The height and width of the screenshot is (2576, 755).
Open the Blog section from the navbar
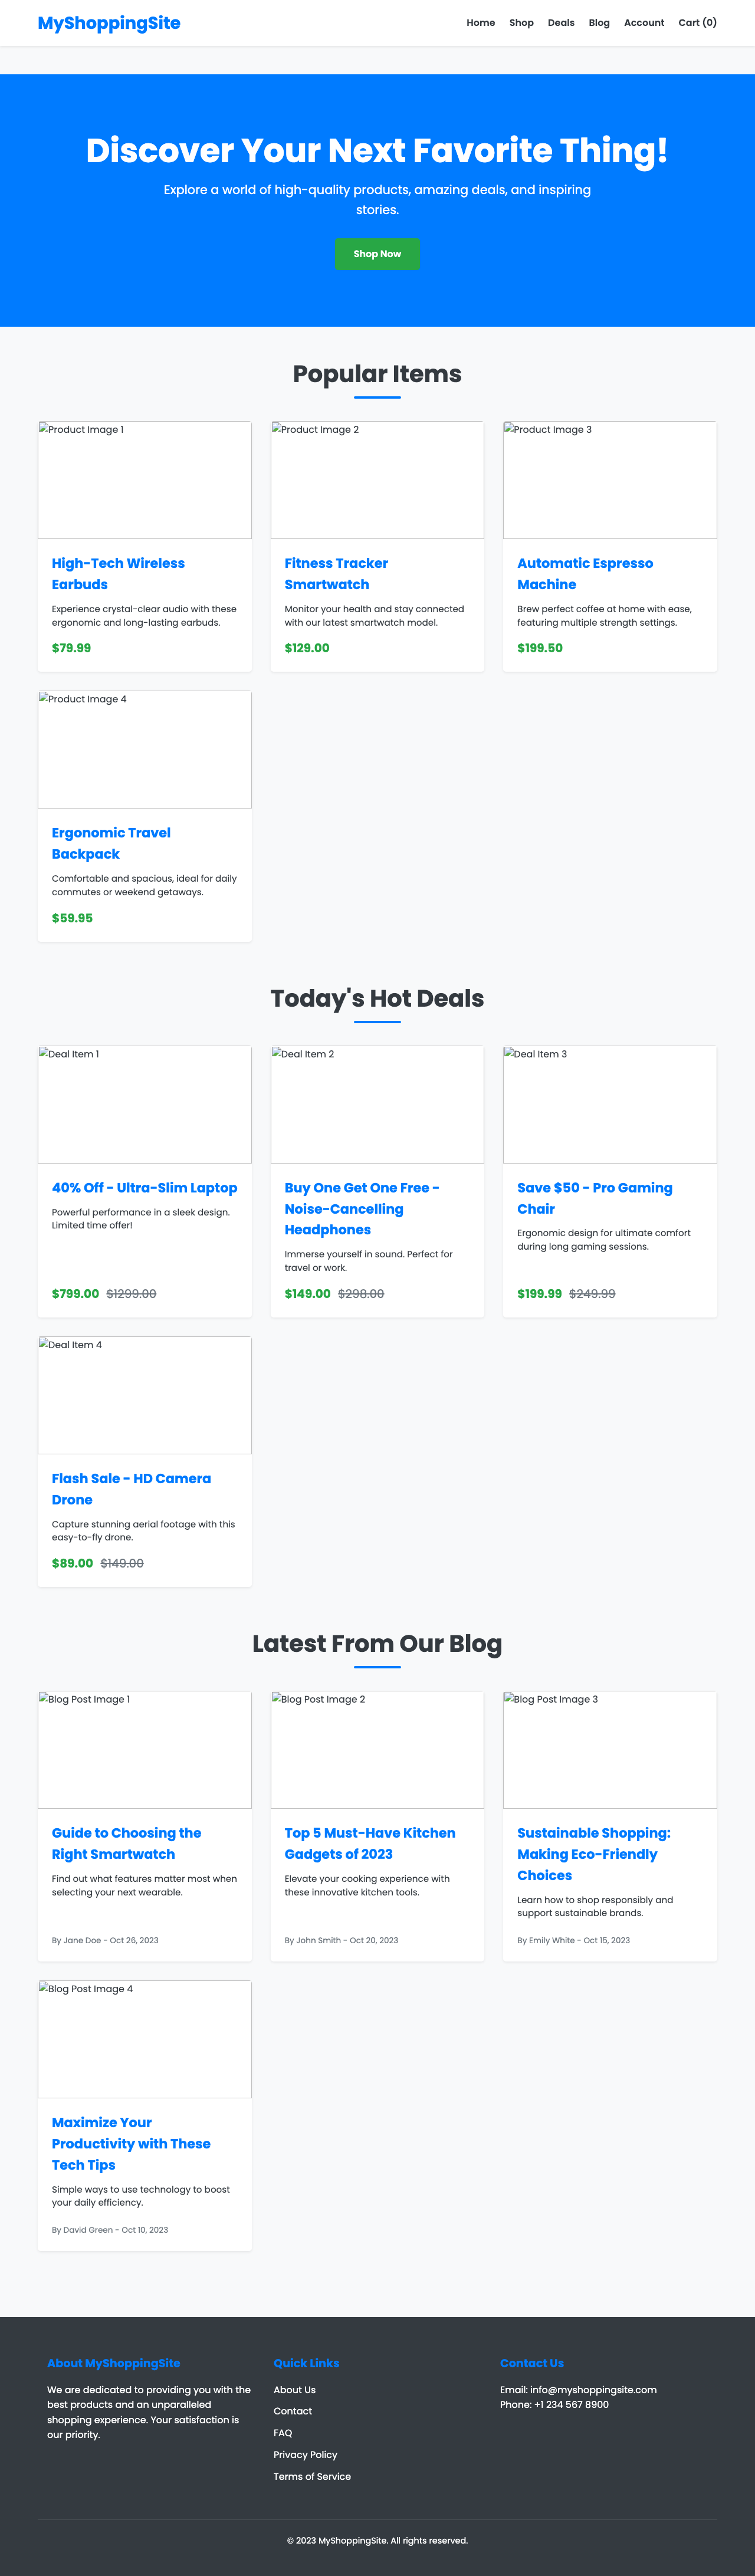(598, 23)
